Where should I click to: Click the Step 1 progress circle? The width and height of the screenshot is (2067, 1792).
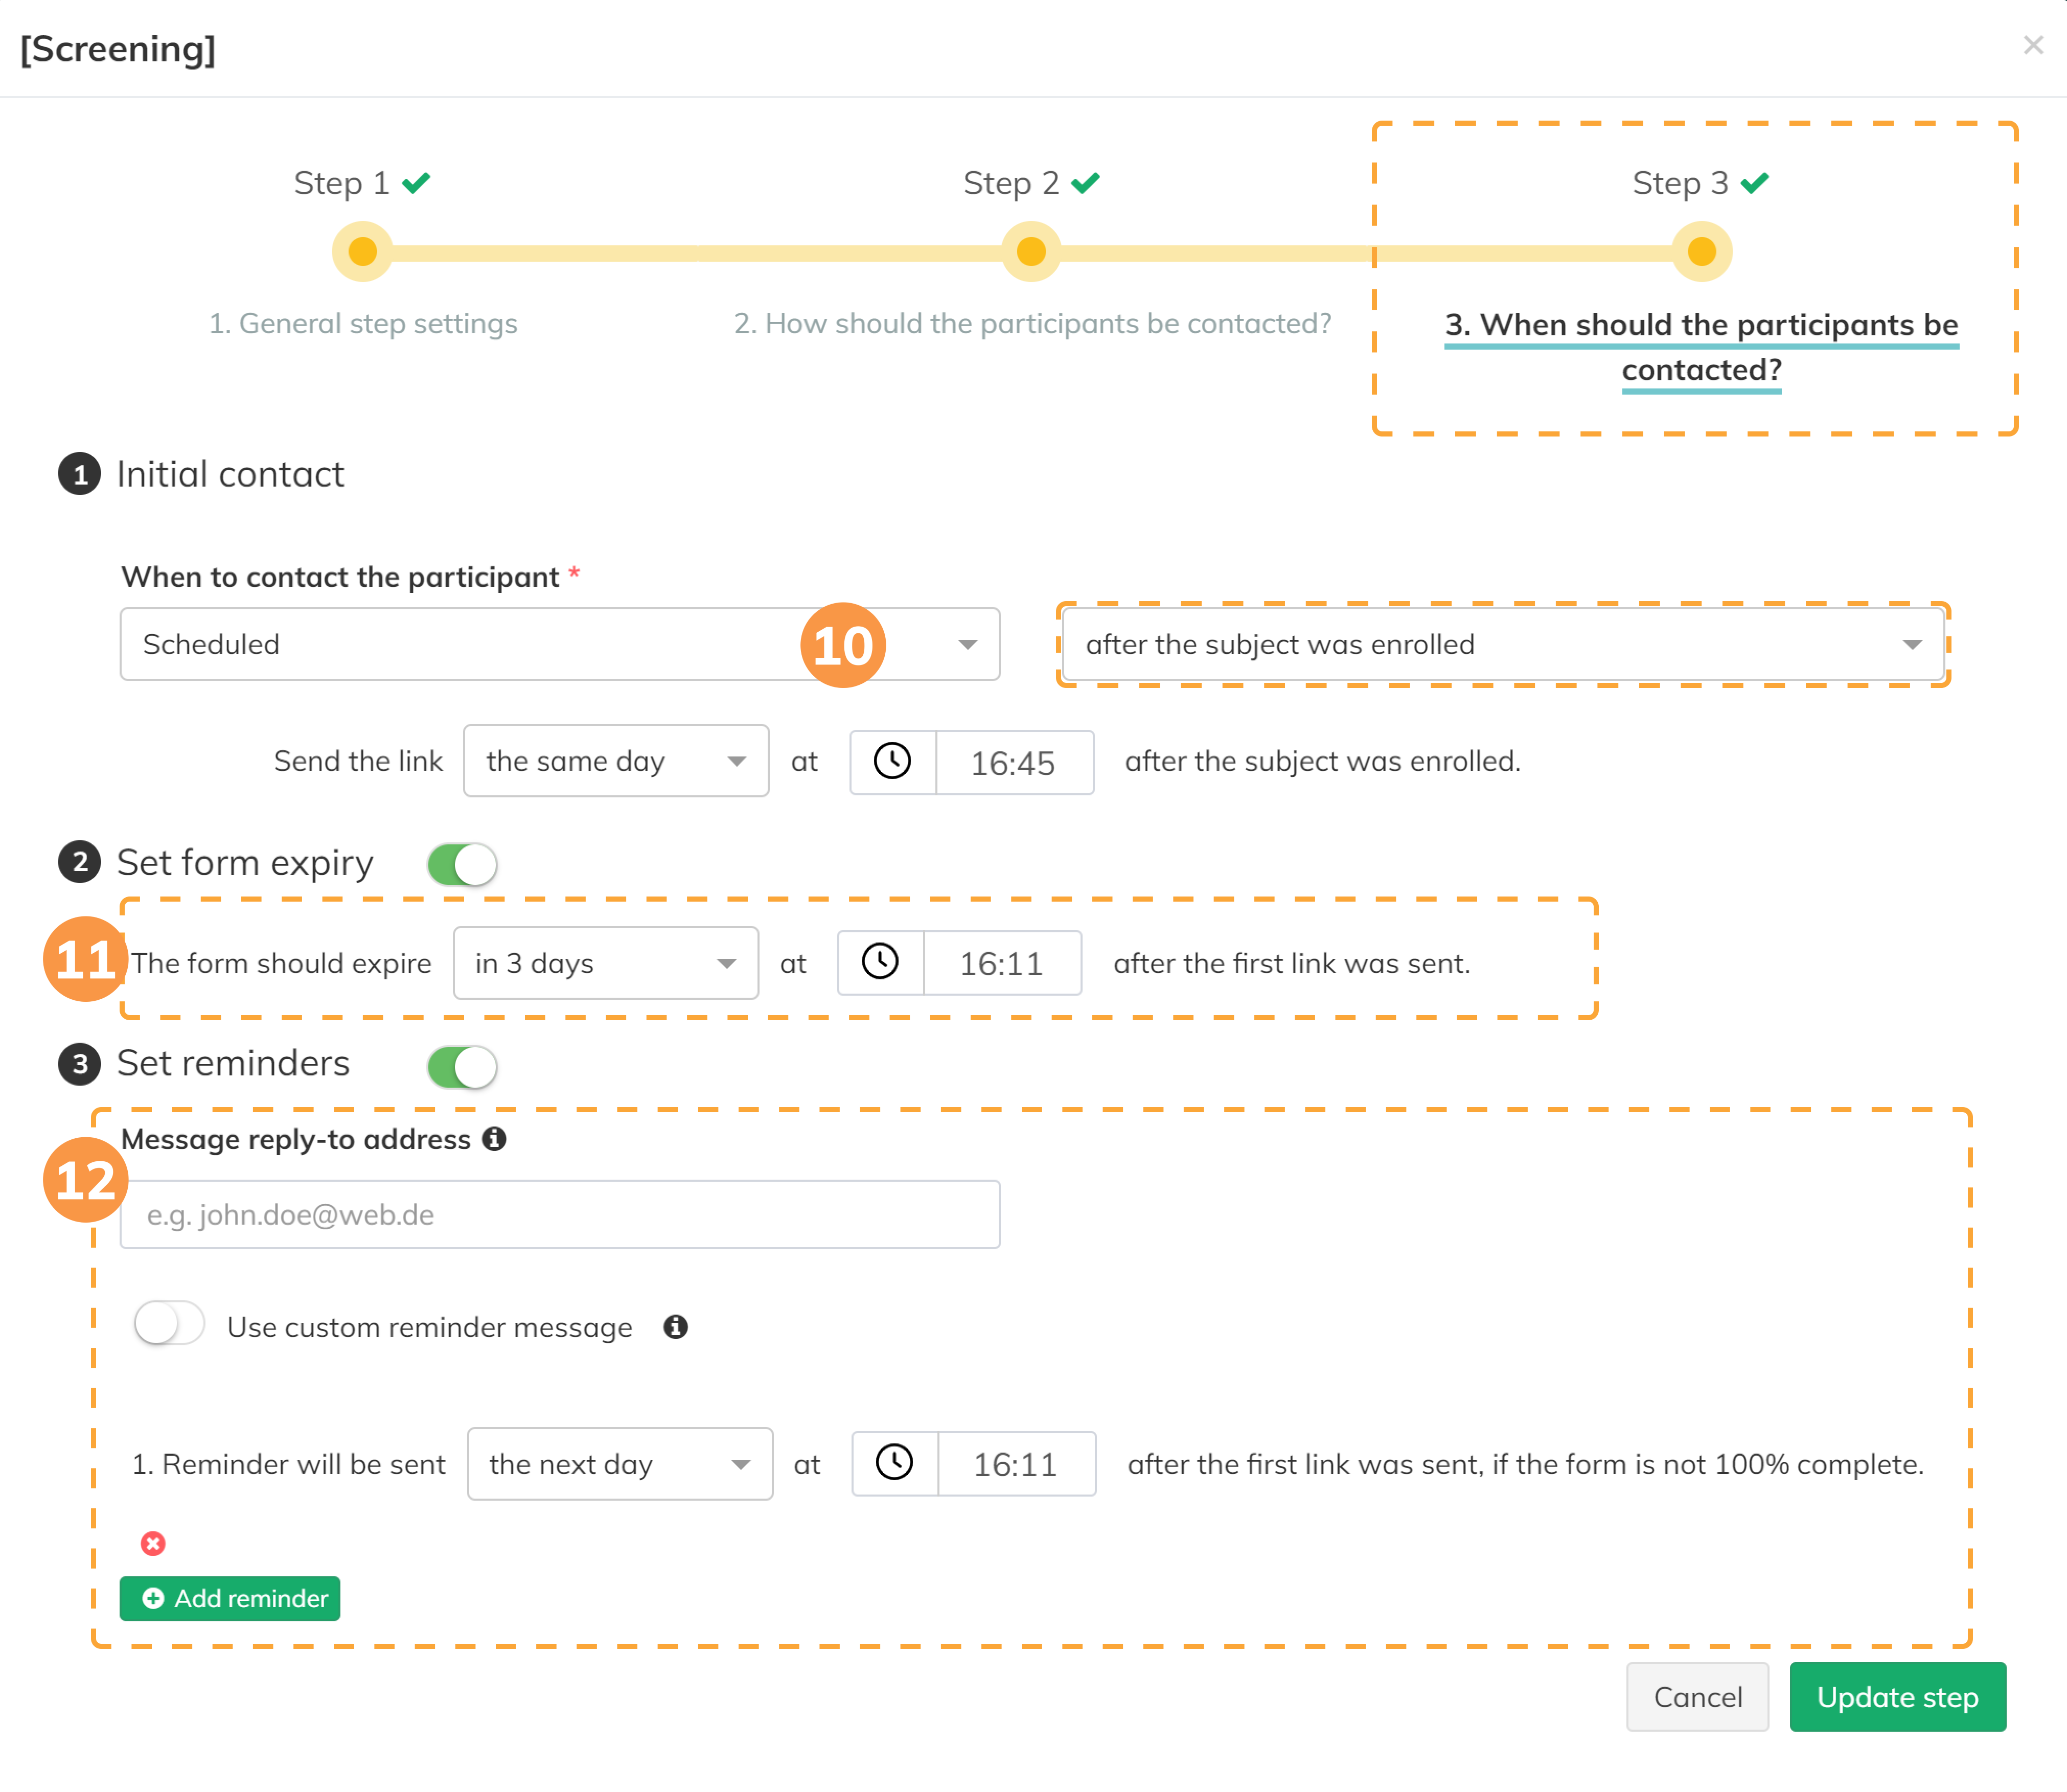click(362, 252)
